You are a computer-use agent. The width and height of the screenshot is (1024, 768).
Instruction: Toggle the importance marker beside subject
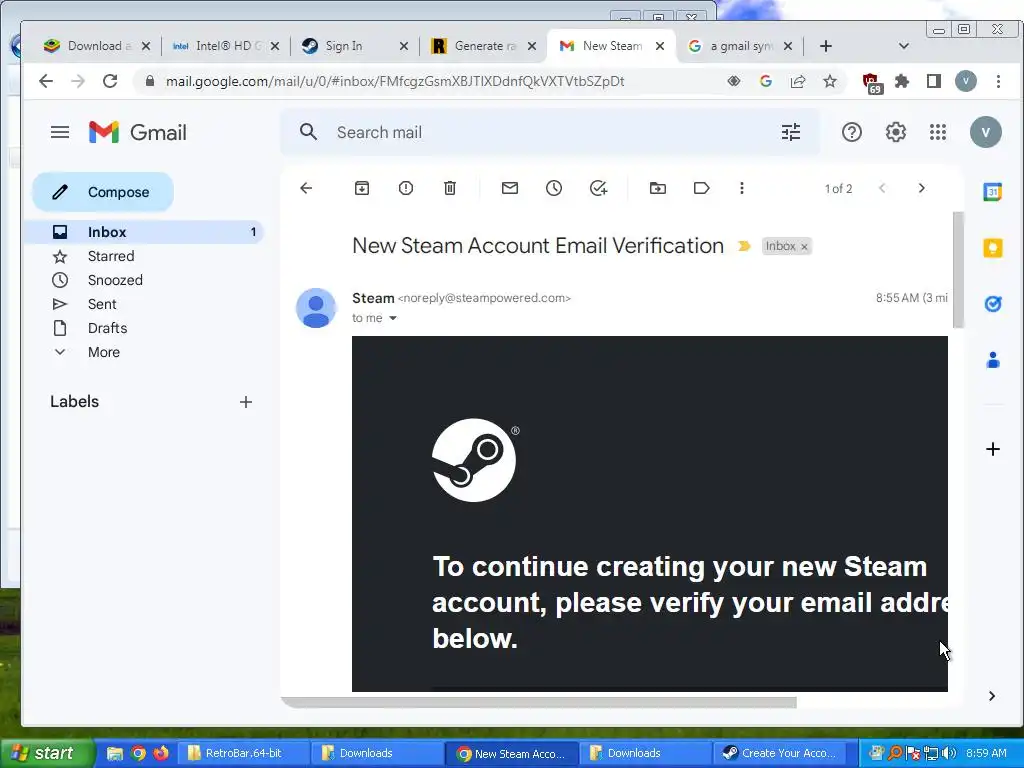point(744,246)
